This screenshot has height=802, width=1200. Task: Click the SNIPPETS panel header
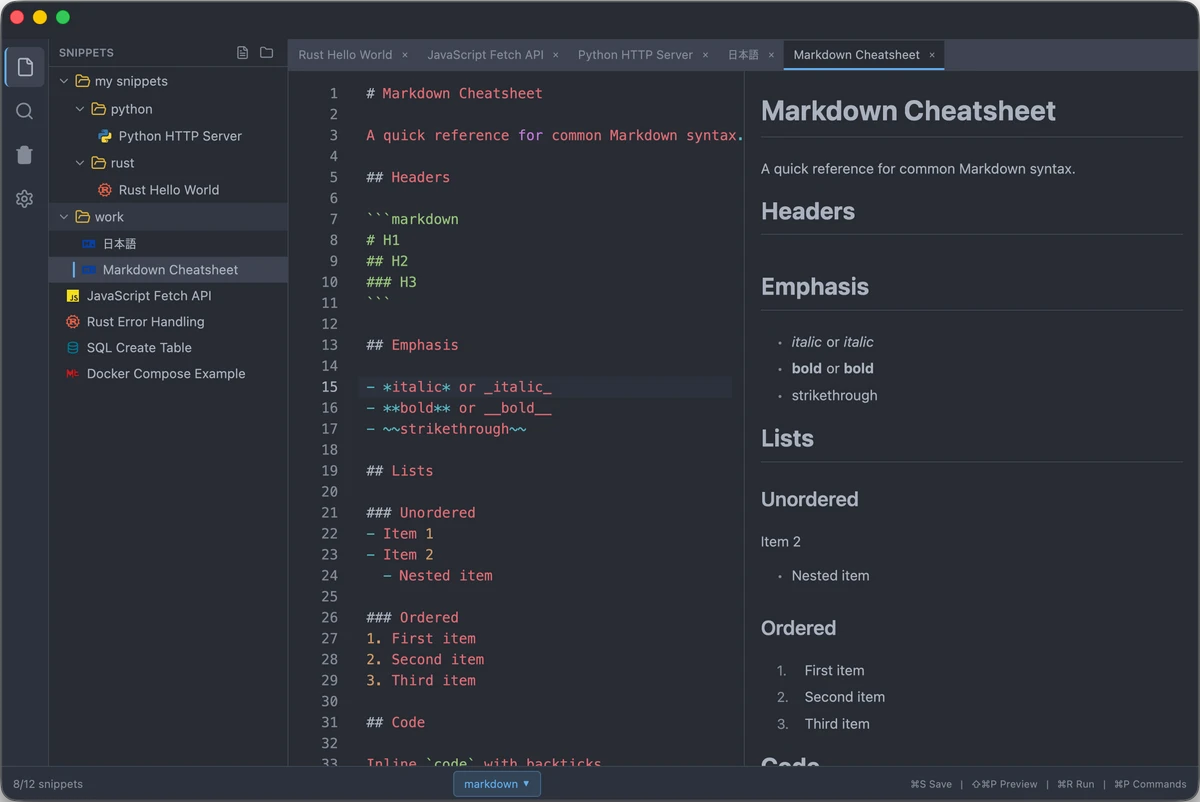tap(86, 53)
